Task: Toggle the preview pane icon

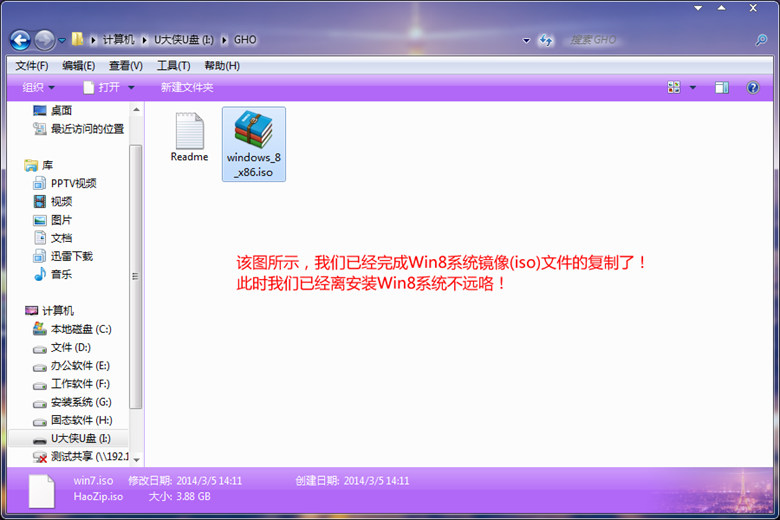Action: pos(722,88)
